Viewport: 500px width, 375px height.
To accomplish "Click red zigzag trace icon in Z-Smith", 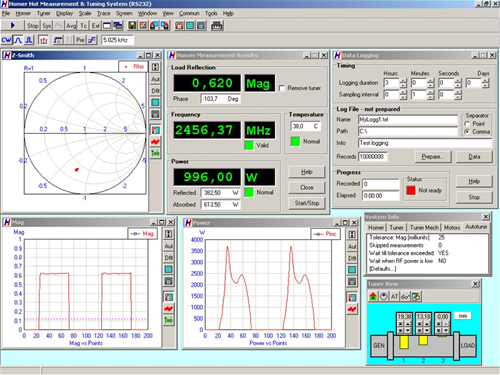I will (x=155, y=142).
